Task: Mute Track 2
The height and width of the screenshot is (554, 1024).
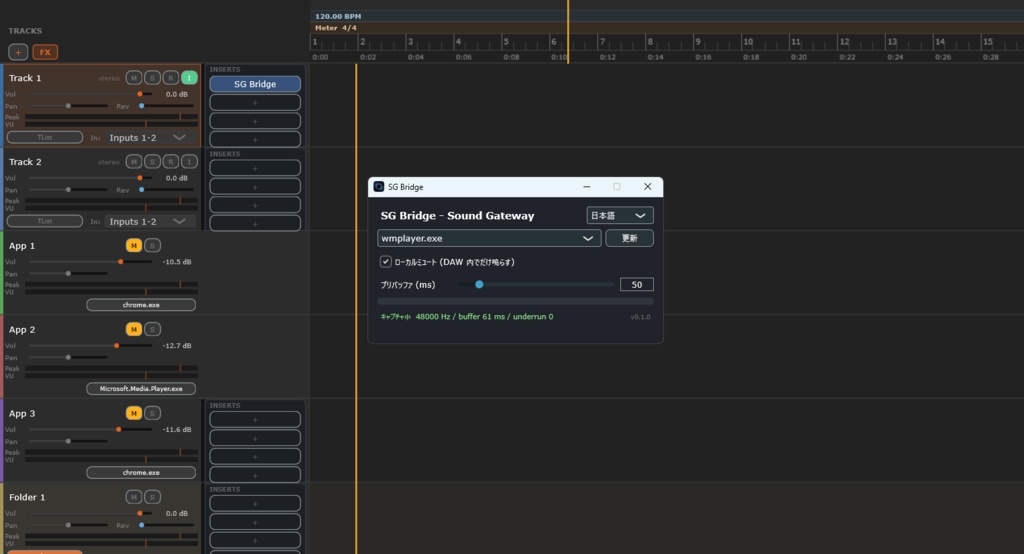Action: [134, 161]
